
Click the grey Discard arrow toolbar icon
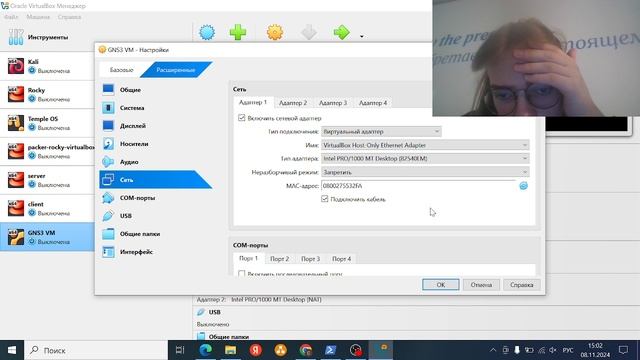click(x=309, y=32)
